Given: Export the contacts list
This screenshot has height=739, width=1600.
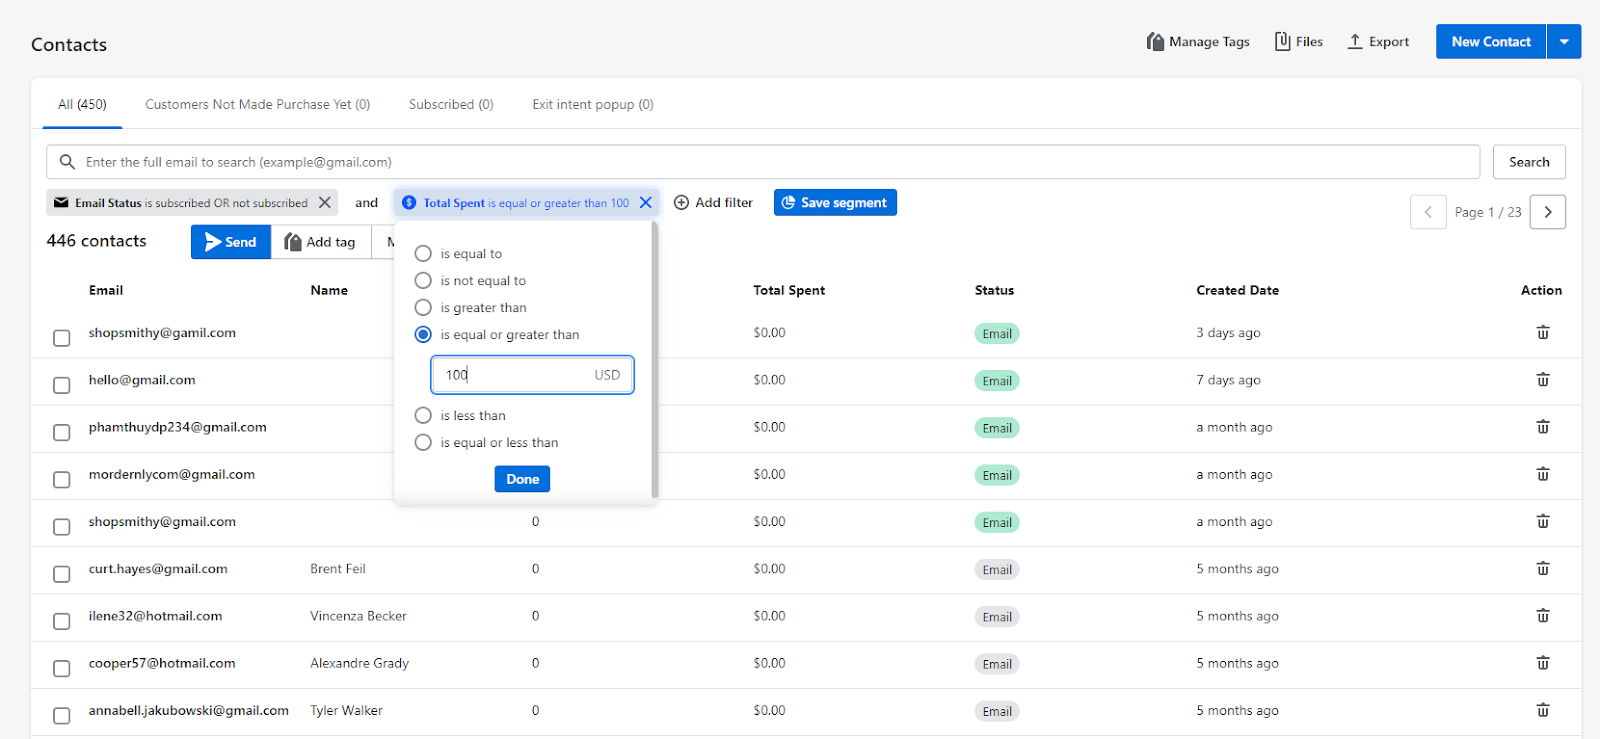Looking at the screenshot, I should (1378, 42).
